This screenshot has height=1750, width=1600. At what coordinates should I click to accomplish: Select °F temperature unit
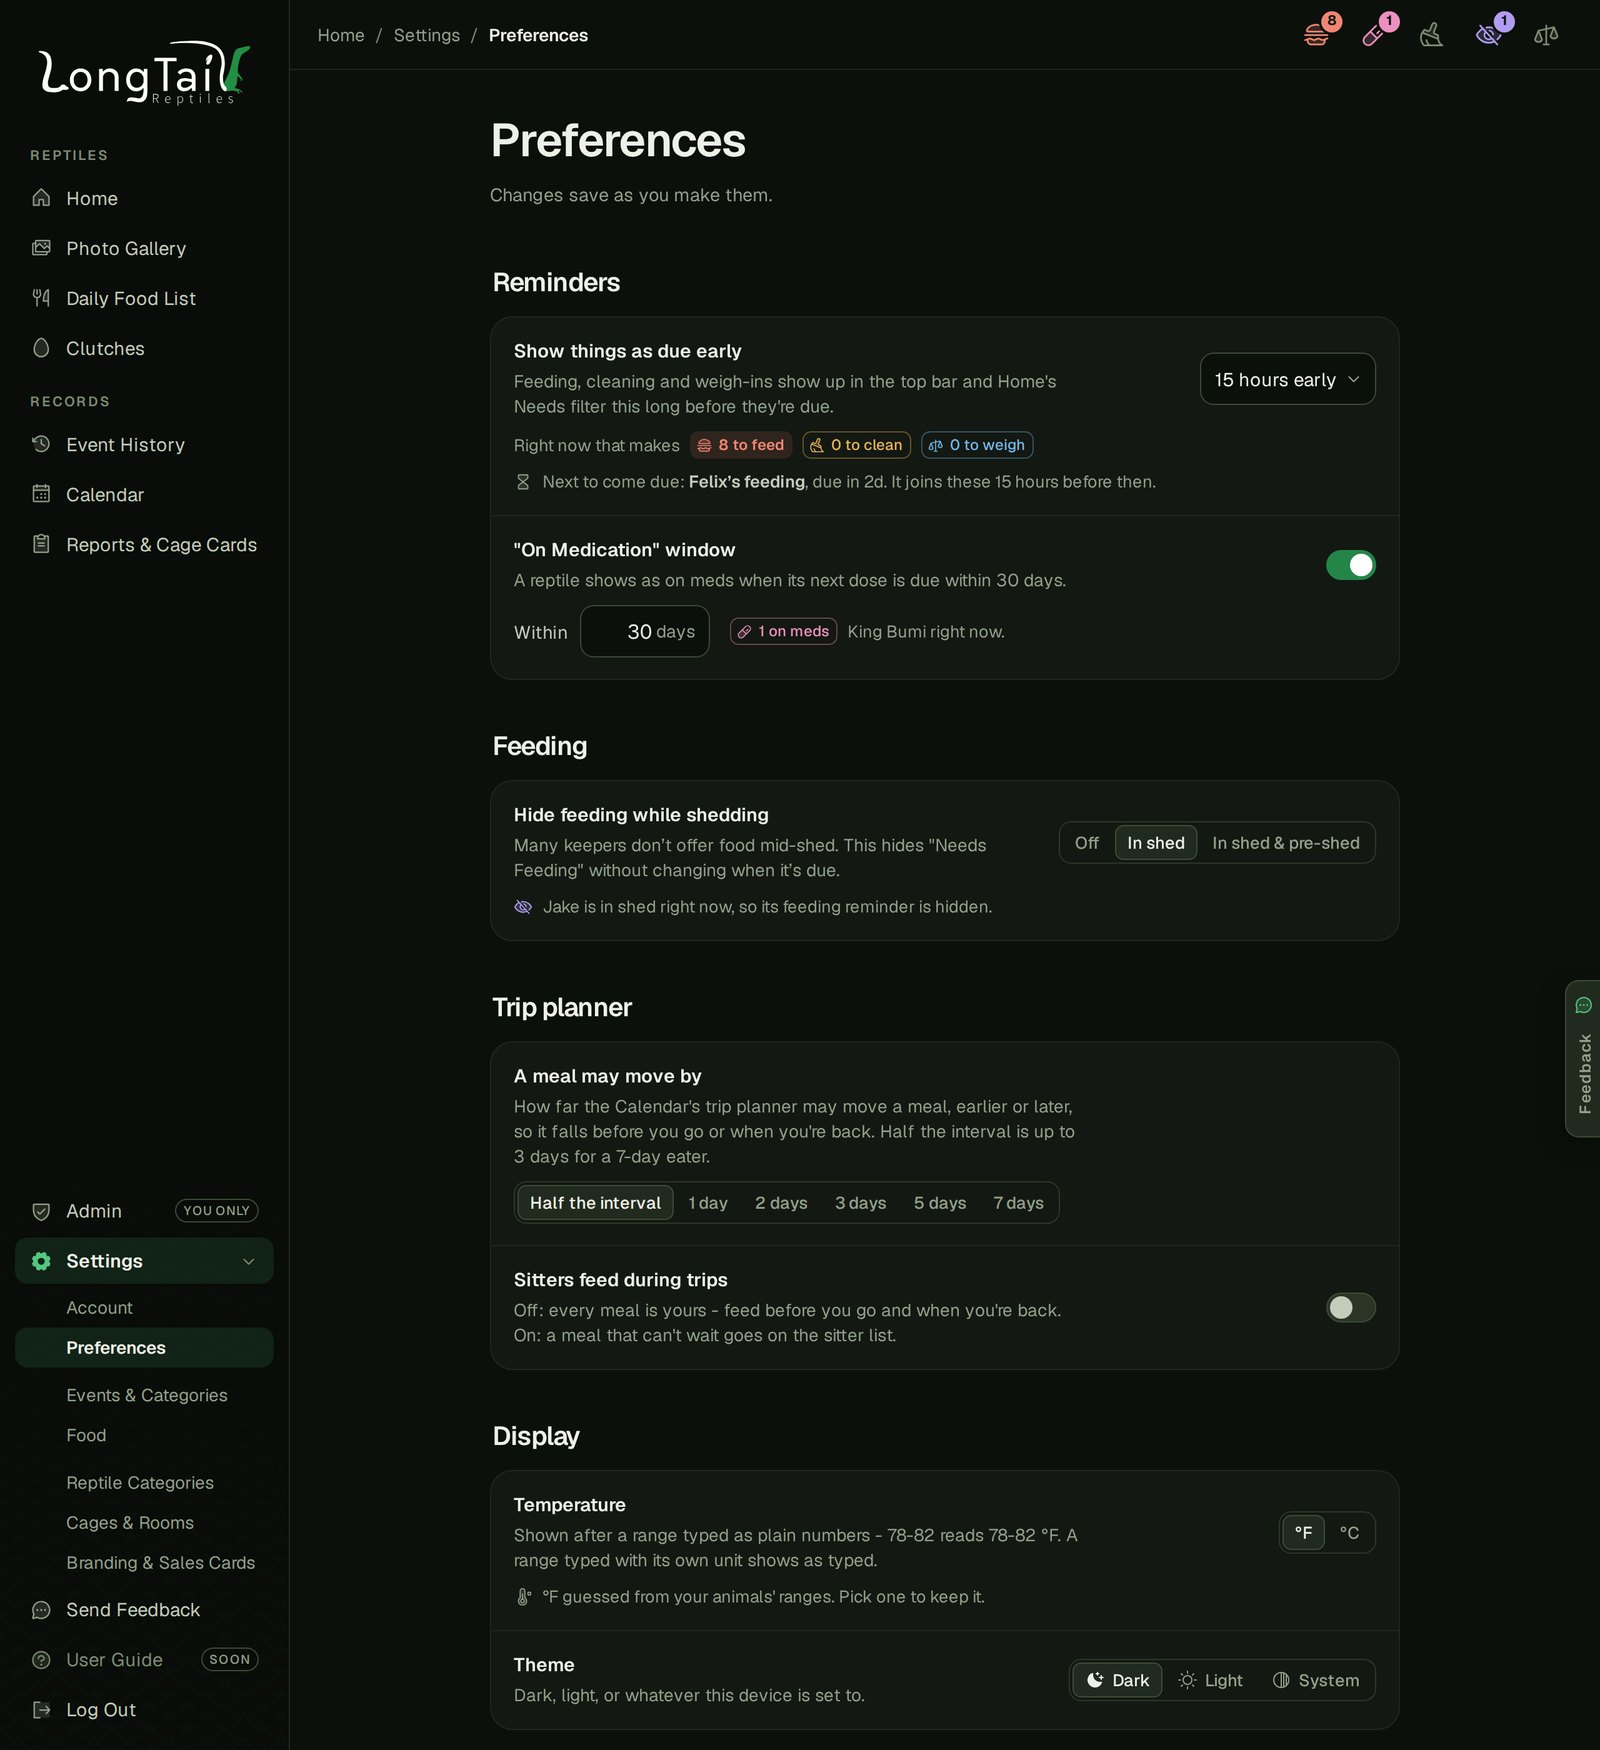[1303, 1533]
